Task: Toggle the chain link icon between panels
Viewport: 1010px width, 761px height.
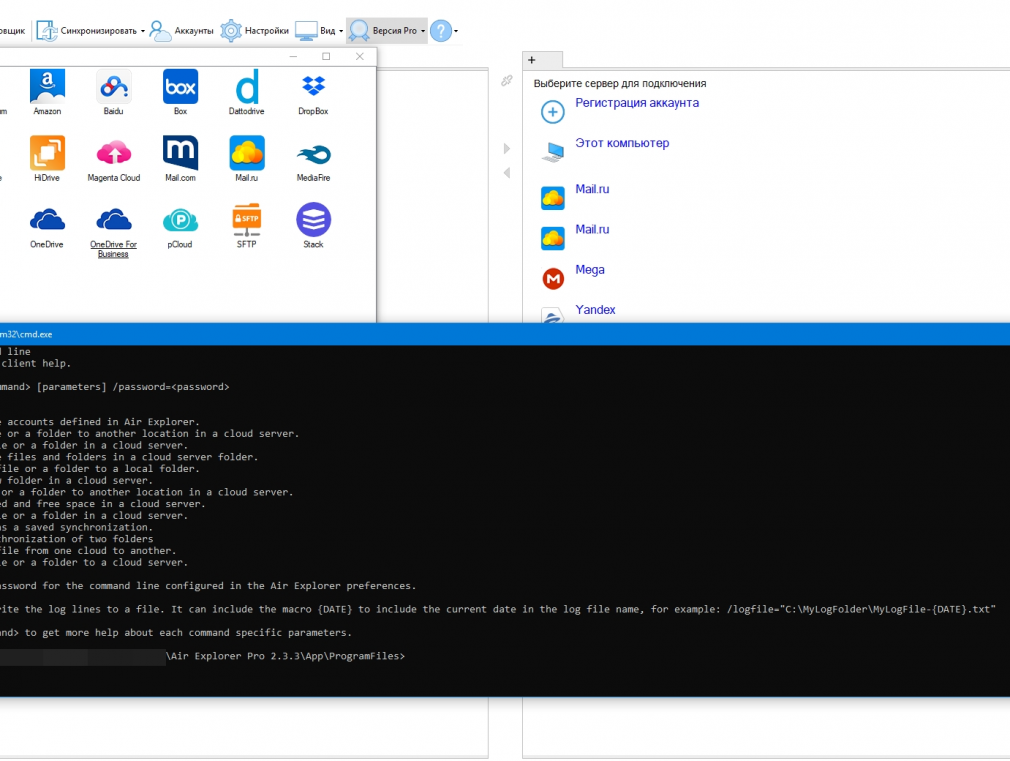Action: coord(507,81)
